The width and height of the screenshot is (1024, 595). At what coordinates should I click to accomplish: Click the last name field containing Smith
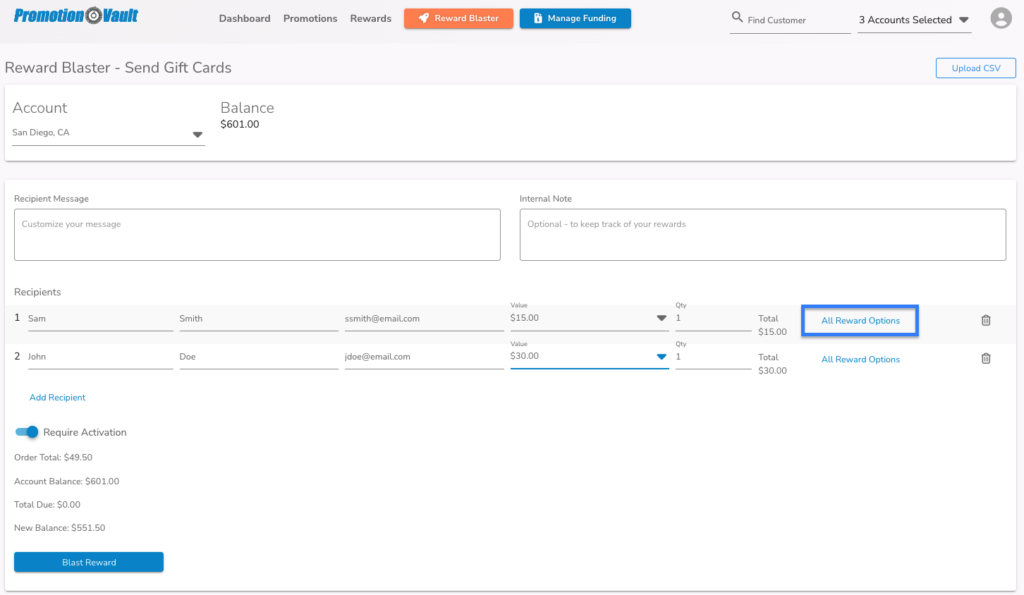pyautogui.click(x=259, y=319)
